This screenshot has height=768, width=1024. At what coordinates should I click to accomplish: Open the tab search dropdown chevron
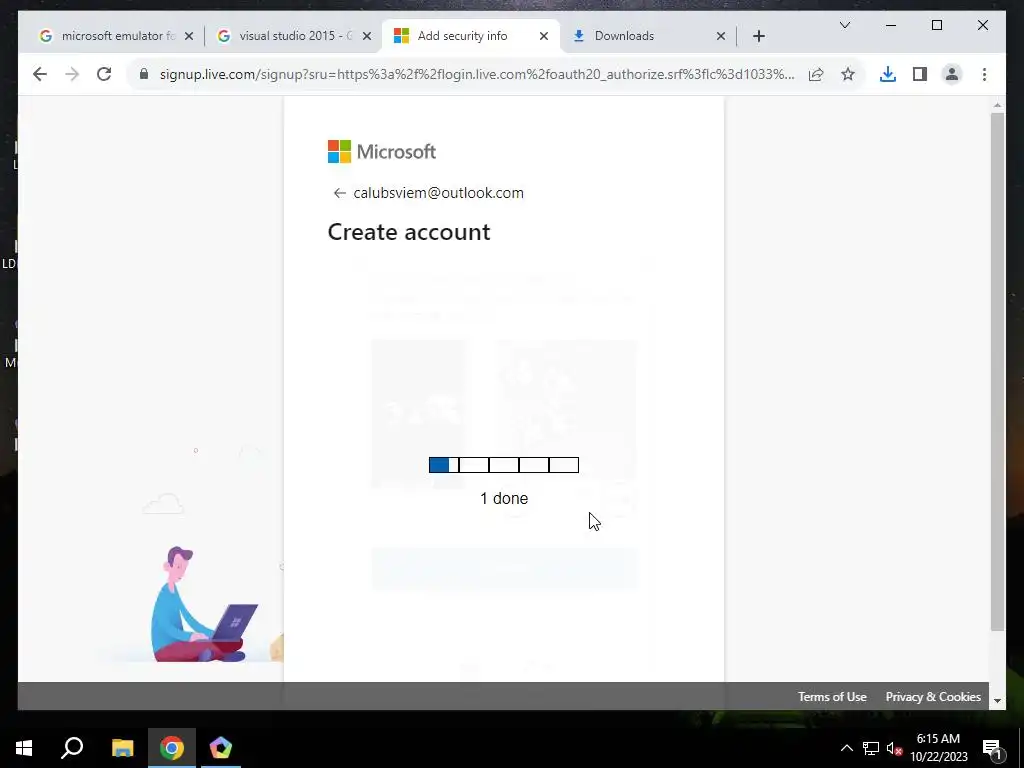pyautogui.click(x=844, y=25)
